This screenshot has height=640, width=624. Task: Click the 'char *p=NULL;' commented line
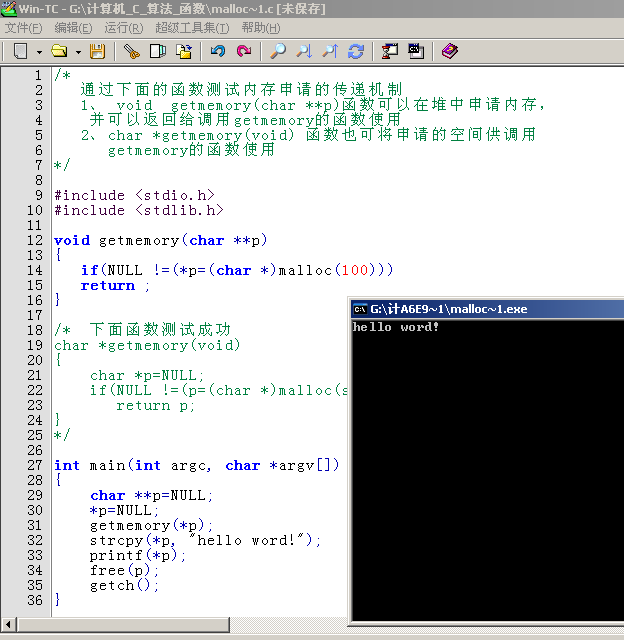(x=147, y=376)
